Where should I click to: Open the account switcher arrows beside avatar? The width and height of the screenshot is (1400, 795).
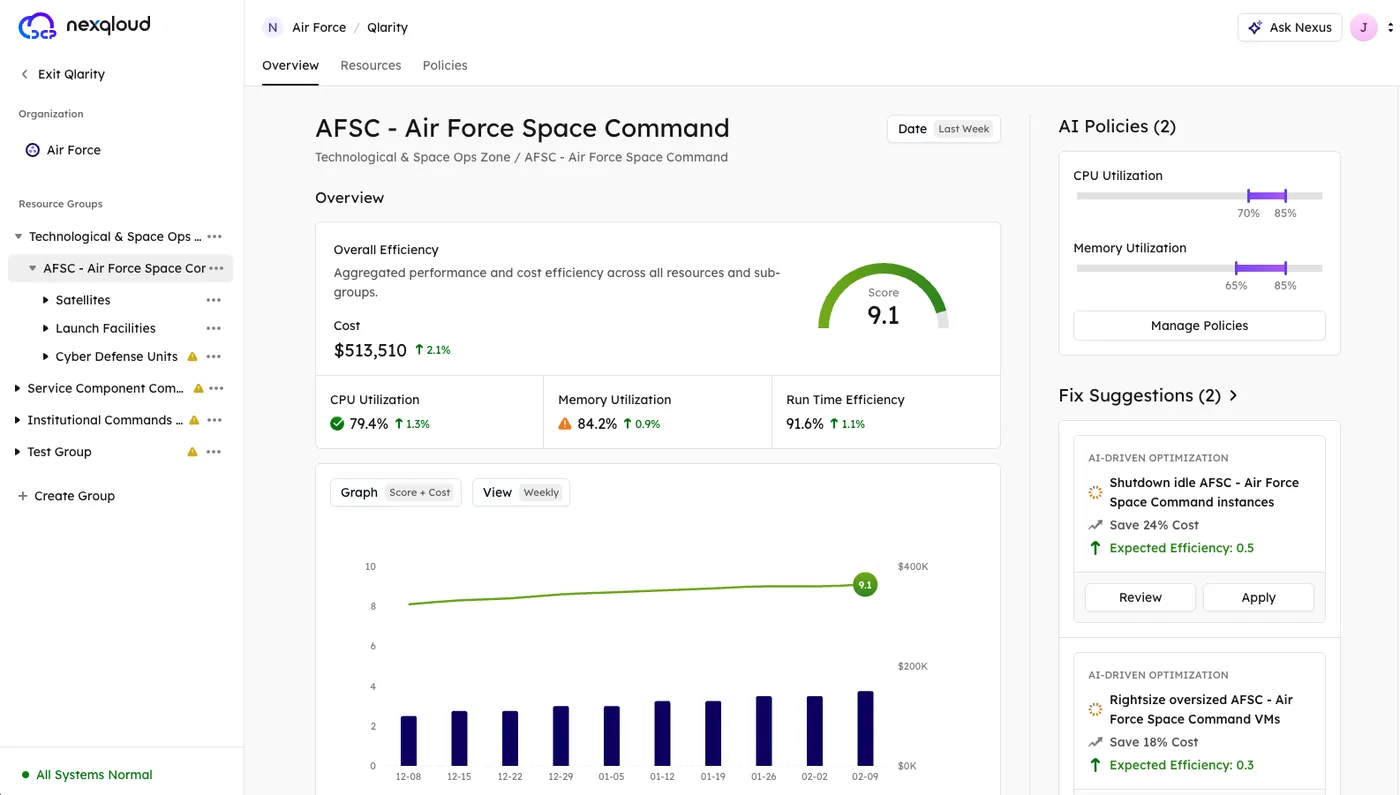click(x=1390, y=27)
